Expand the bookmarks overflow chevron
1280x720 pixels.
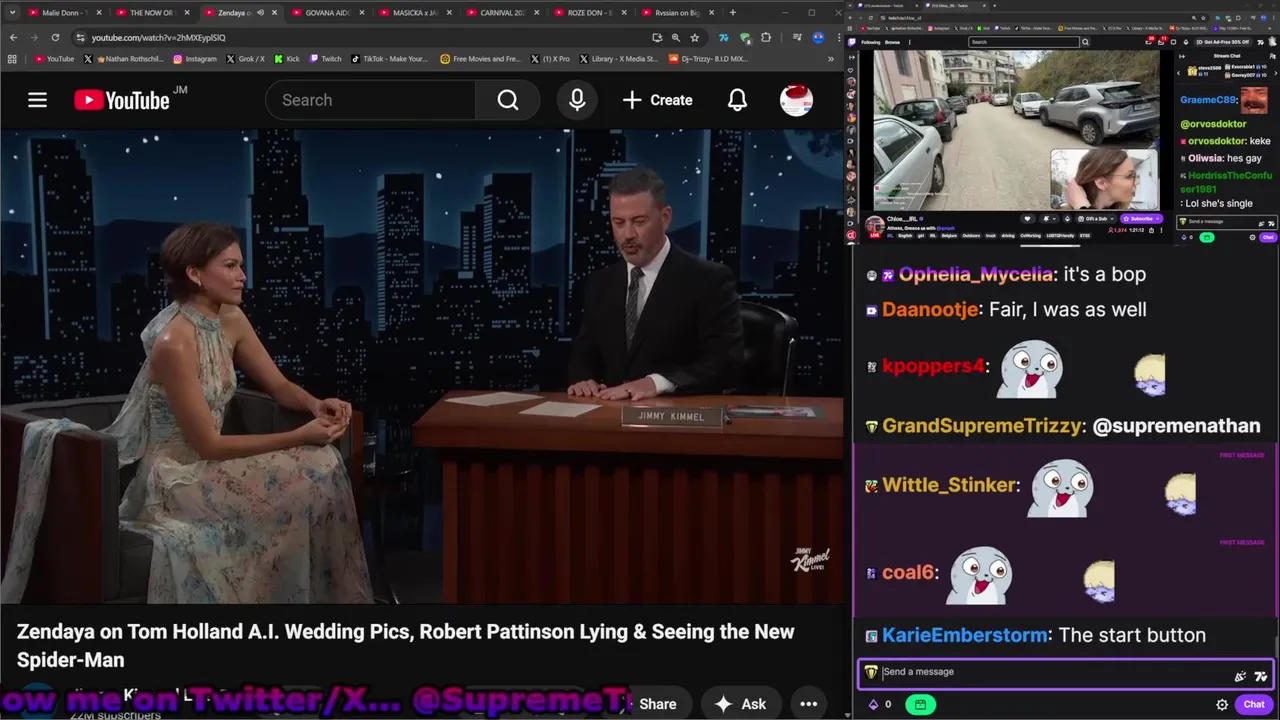[x=831, y=59]
